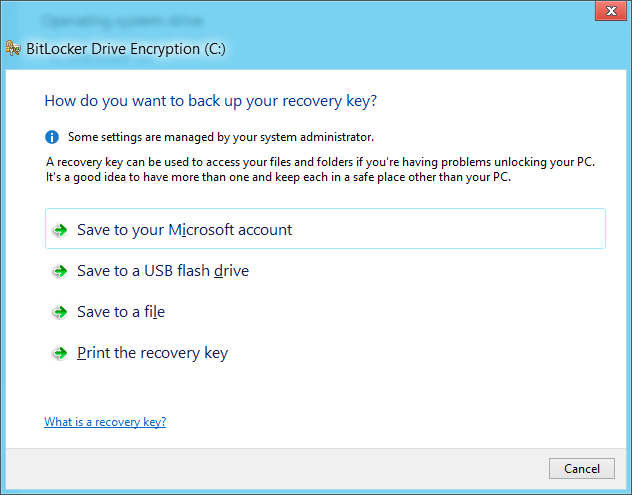
Task: Click green arrow beside USB flash drive option
Action: click(x=60, y=271)
